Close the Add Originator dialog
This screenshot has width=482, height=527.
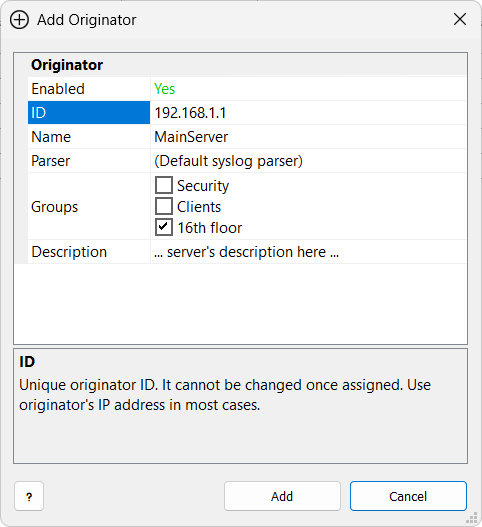(459, 19)
